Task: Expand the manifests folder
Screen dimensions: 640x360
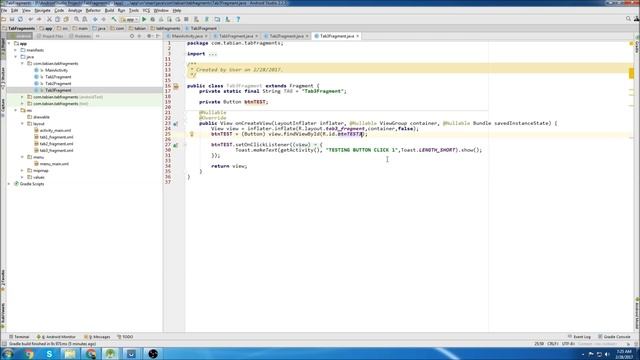Action: coord(16,50)
